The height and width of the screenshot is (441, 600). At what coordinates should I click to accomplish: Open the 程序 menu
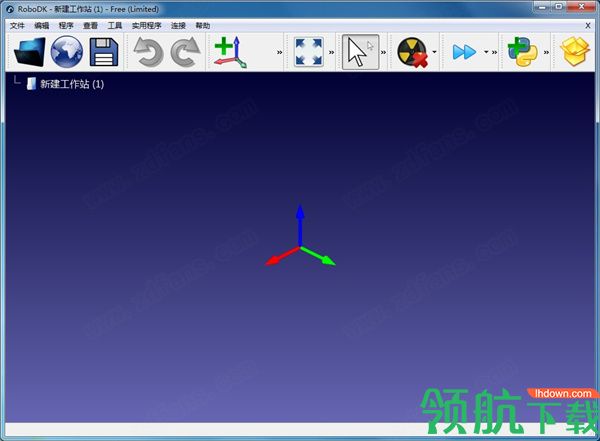66,26
